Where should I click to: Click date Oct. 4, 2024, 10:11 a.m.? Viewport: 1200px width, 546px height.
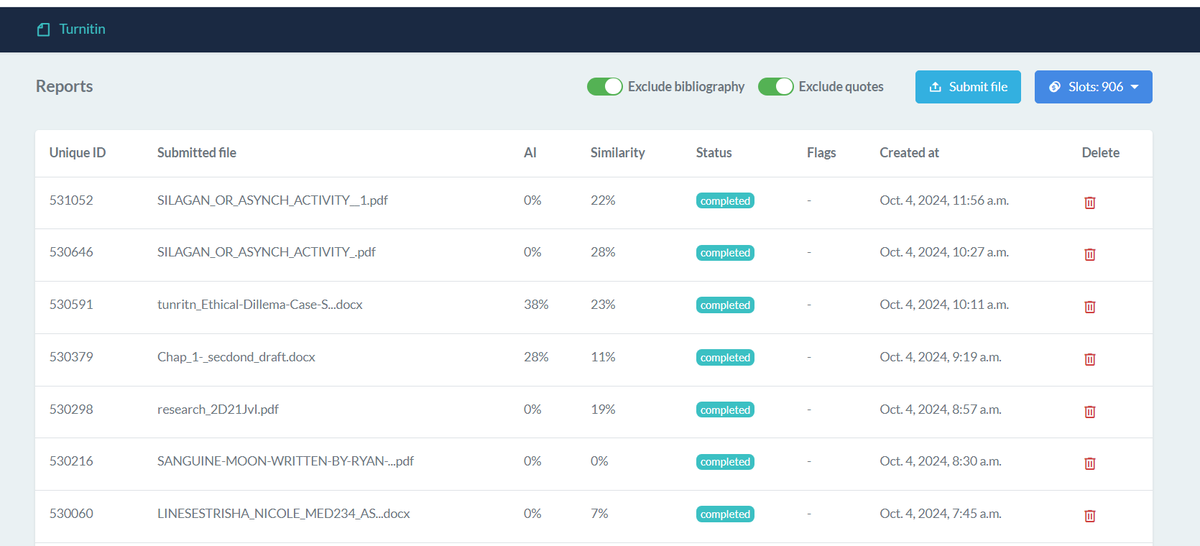[x=944, y=305]
